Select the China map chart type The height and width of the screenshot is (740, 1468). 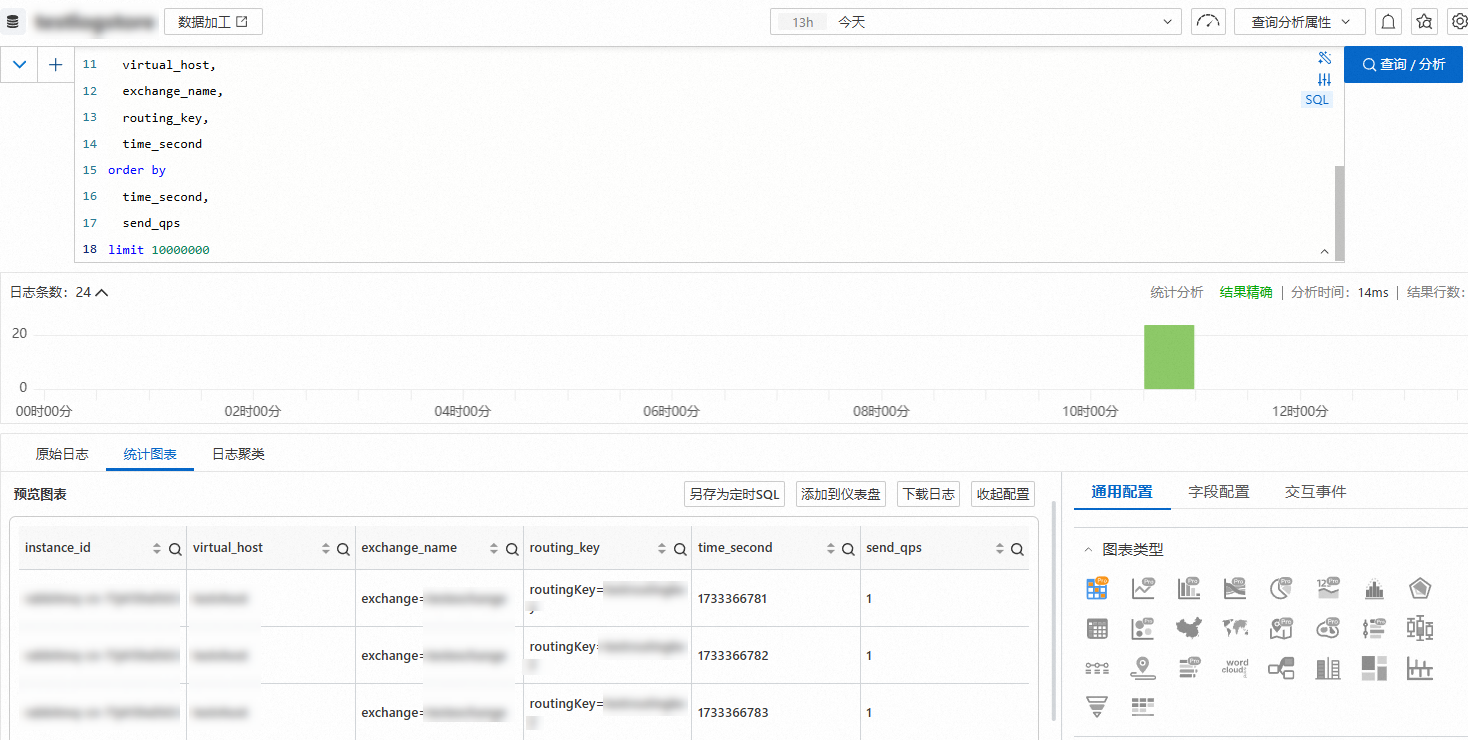(1189, 629)
